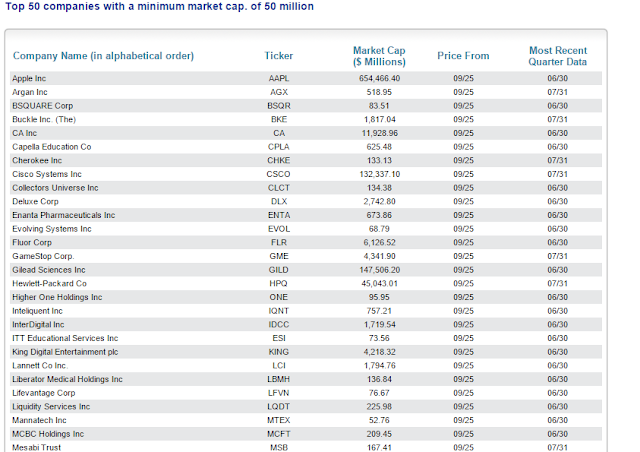Select Lifevantage Corp company name

tap(44, 393)
